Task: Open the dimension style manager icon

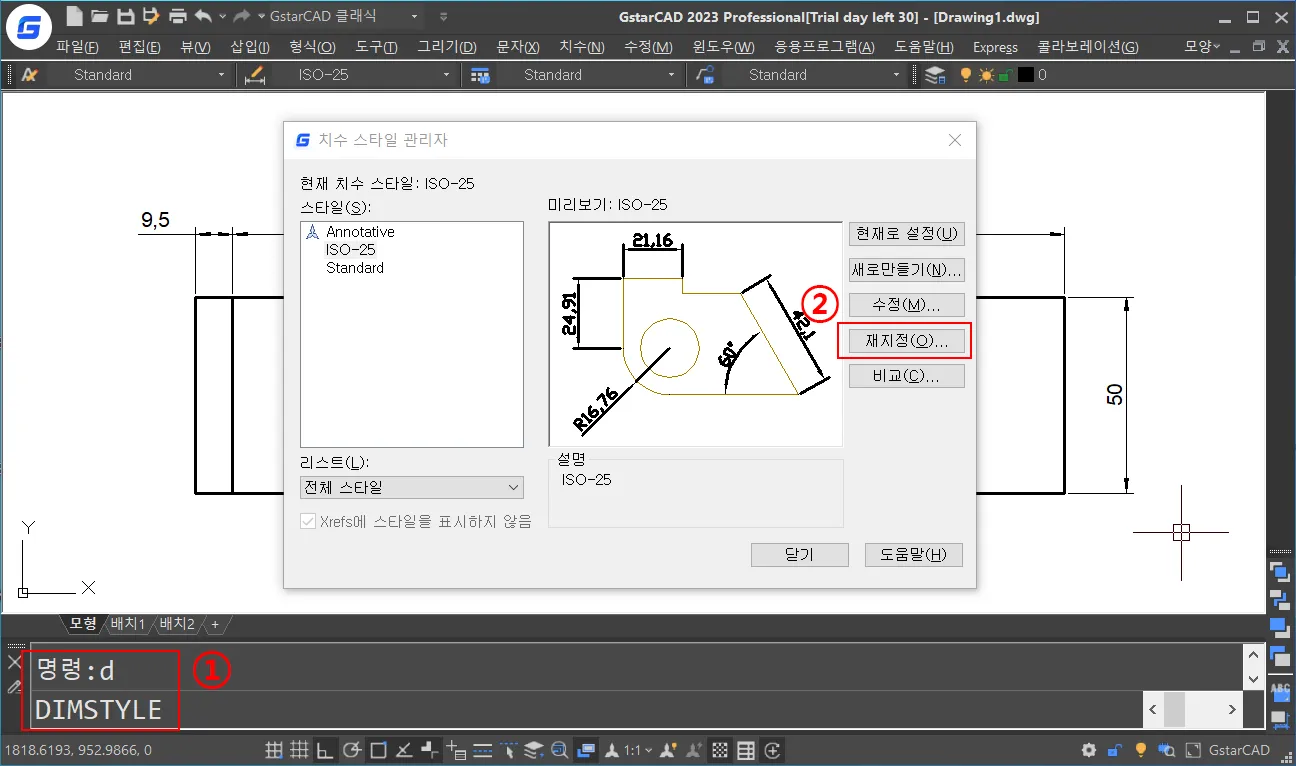Action: point(254,75)
